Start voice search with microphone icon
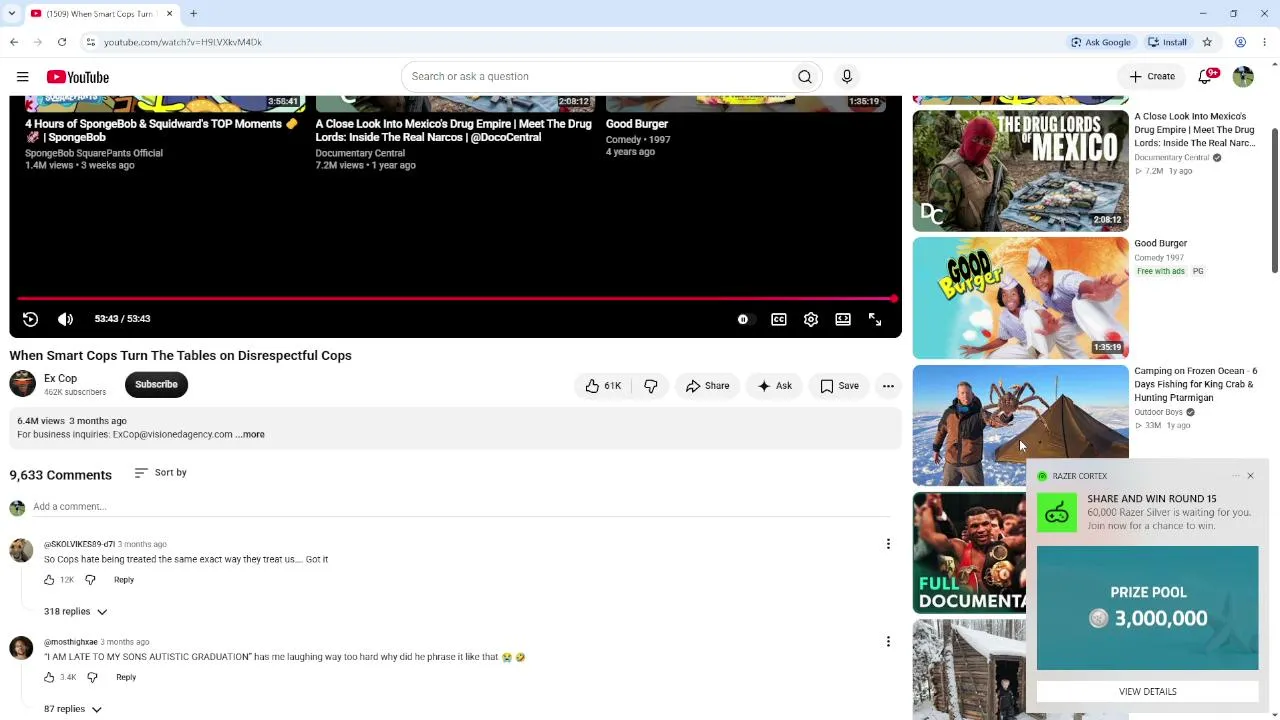Image resolution: width=1280 pixels, height=720 pixels. pos(847,77)
